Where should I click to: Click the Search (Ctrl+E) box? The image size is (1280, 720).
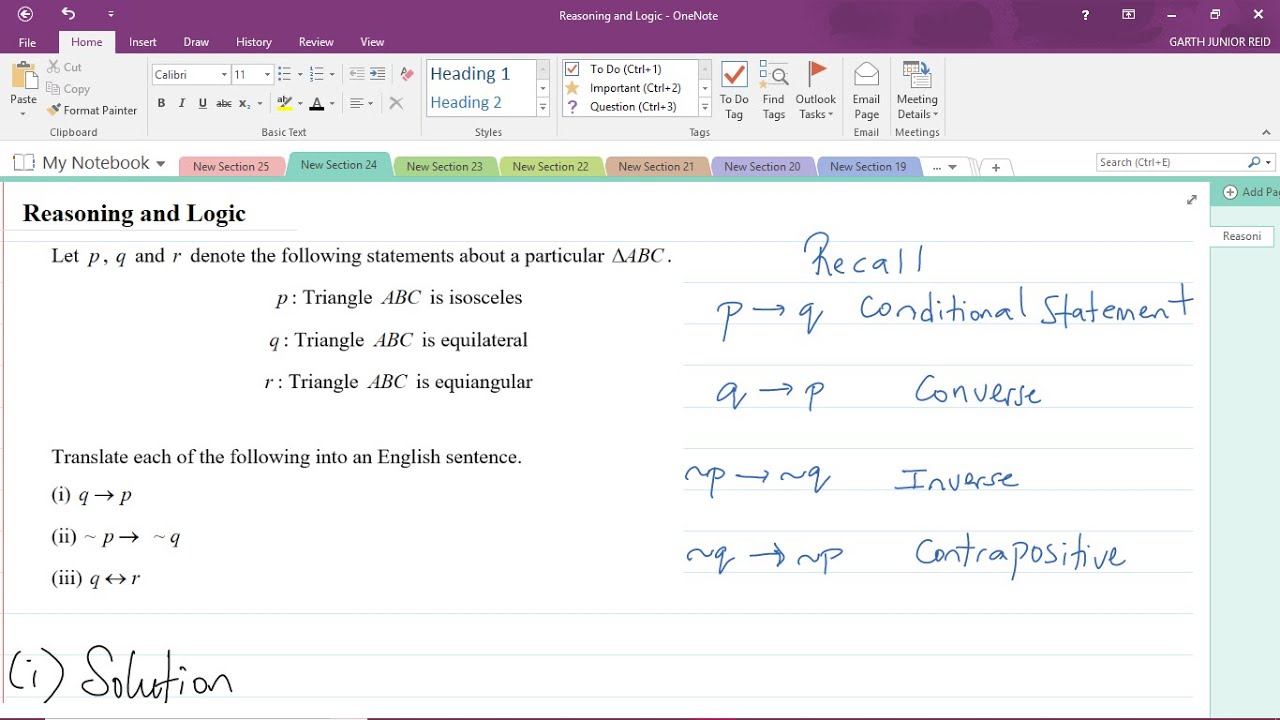1170,162
